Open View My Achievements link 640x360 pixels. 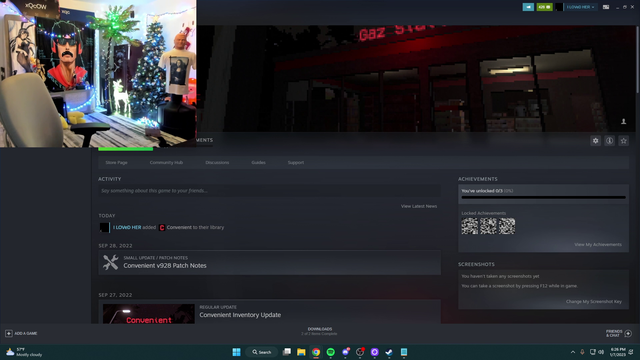coord(598,244)
